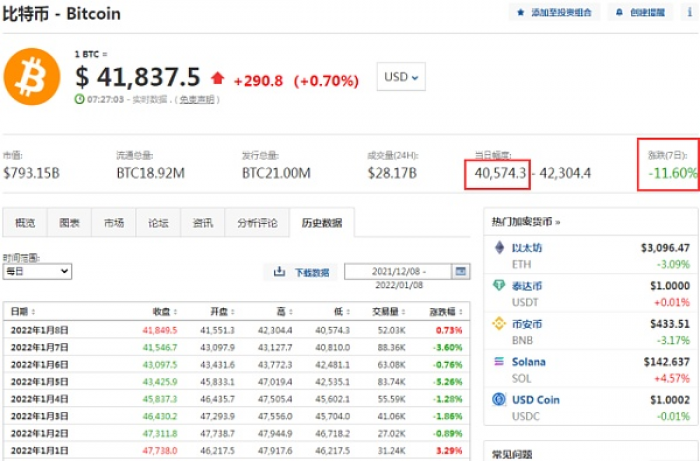Viewport: 700px width, 461px height.
Task: Click the 2022年1月1日 row date
Action: click(39, 450)
